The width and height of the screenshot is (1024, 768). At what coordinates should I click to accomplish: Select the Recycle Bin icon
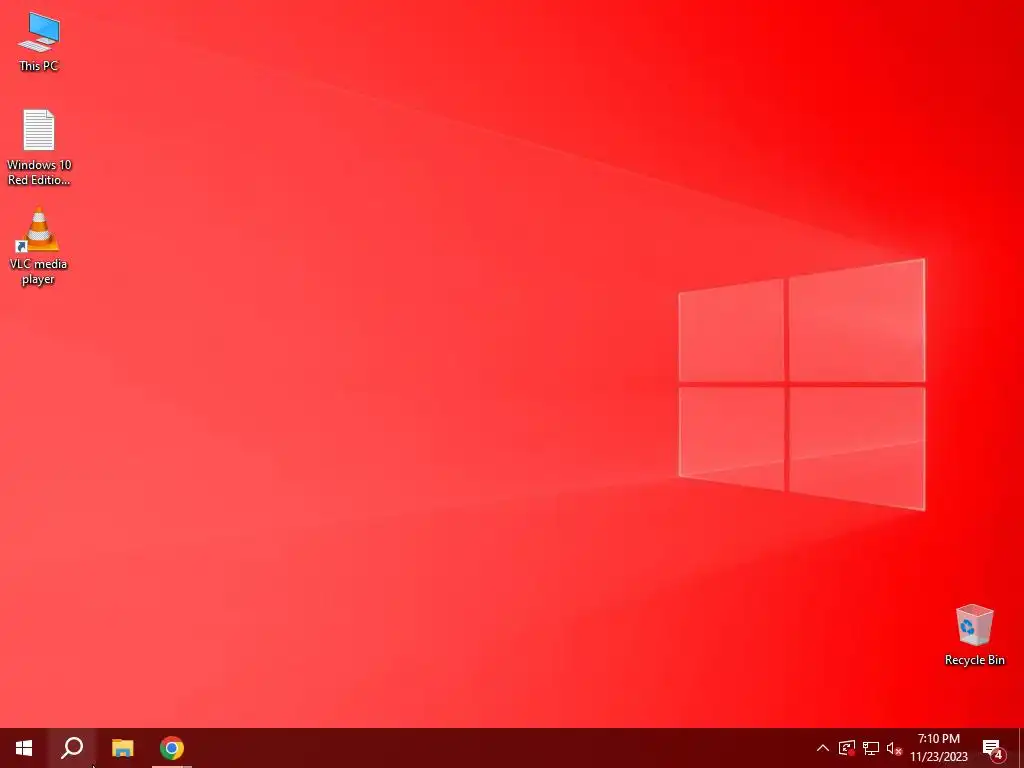[974, 635]
